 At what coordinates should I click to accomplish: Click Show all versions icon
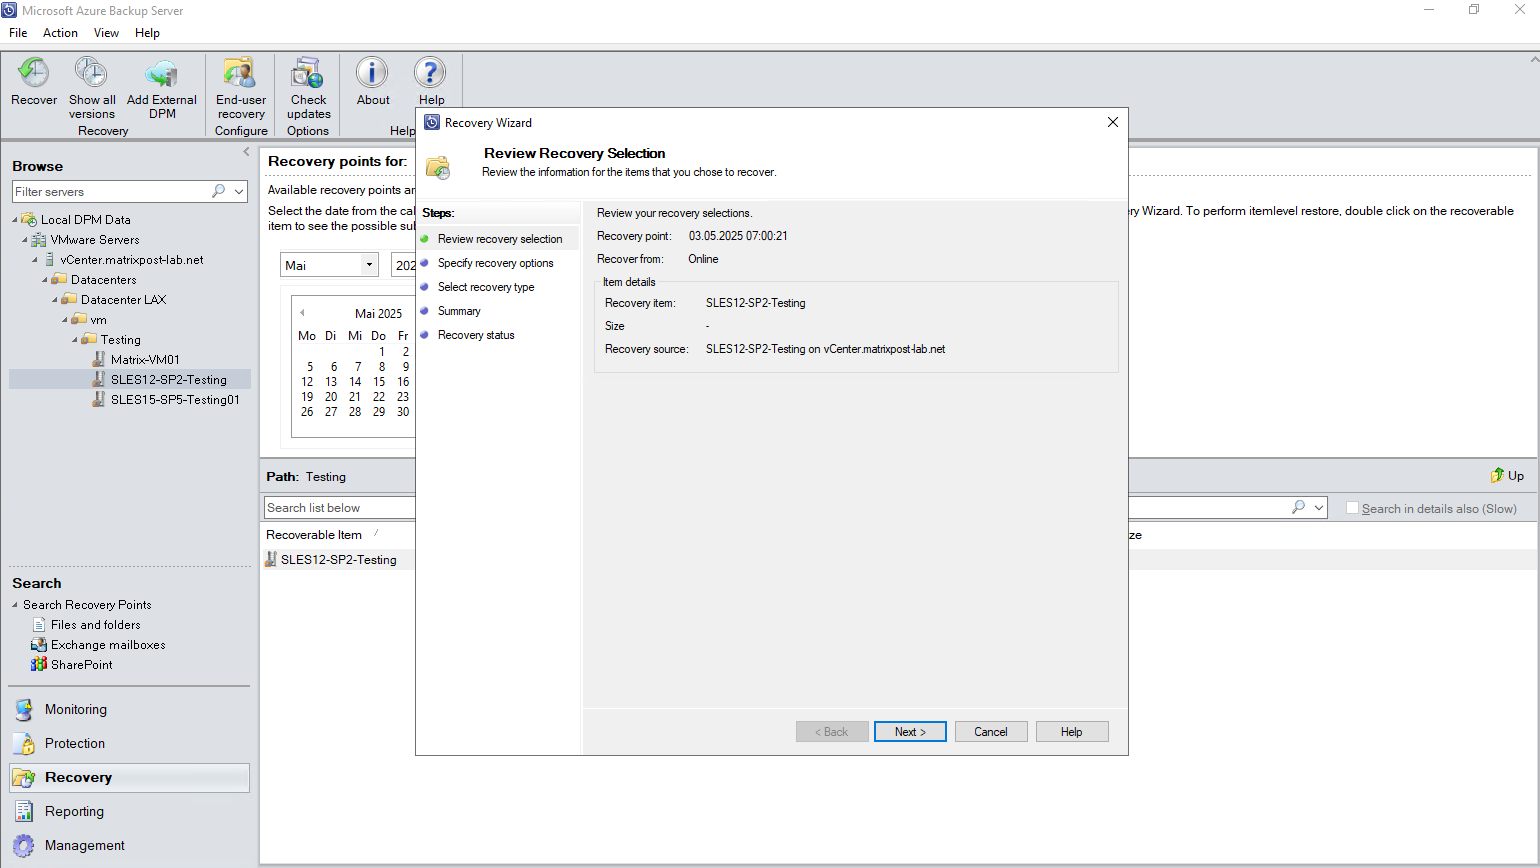[x=91, y=74]
